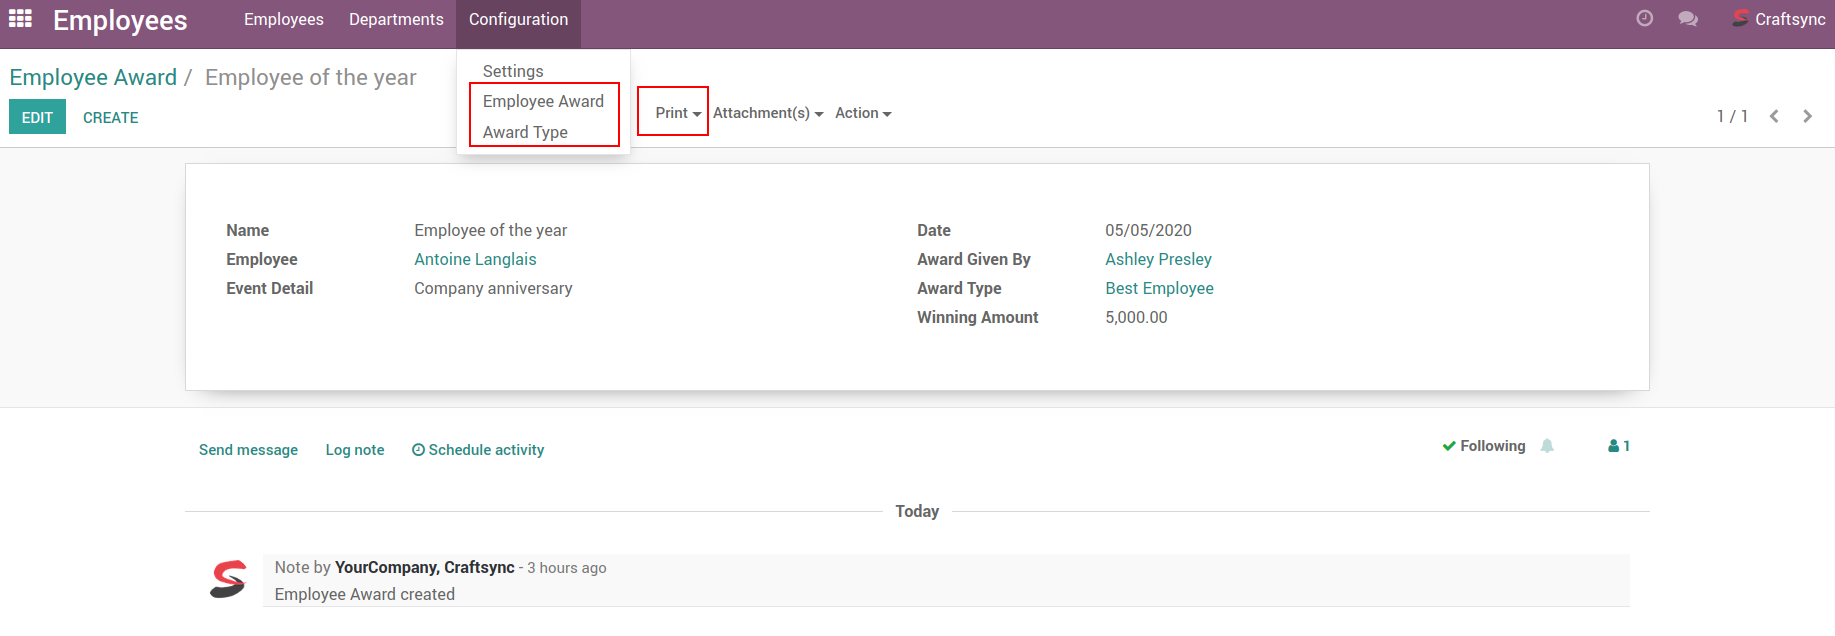Expand the Print dropdown
The width and height of the screenshot is (1835, 636).
click(x=677, y=113)
